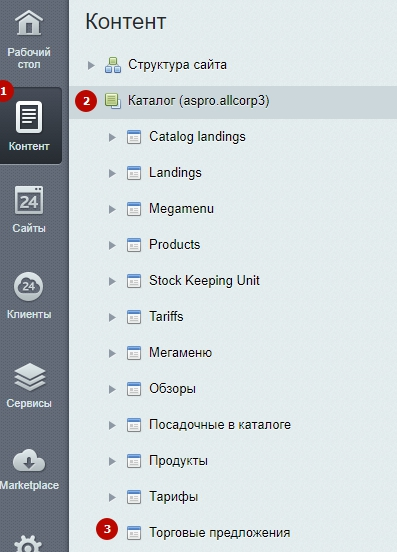Open the Megamenu tree item

[x=181, y=208]
